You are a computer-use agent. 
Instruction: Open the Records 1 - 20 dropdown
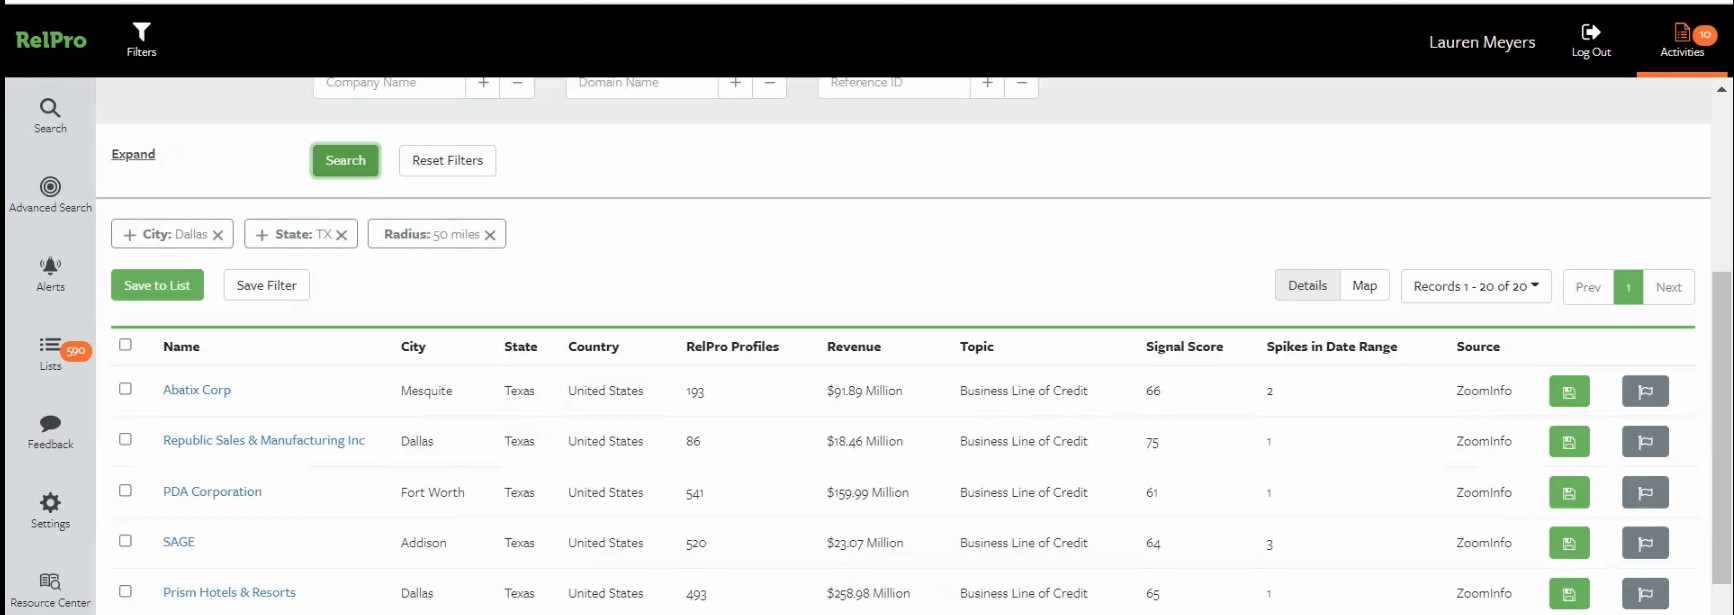tap(1476, 286)
